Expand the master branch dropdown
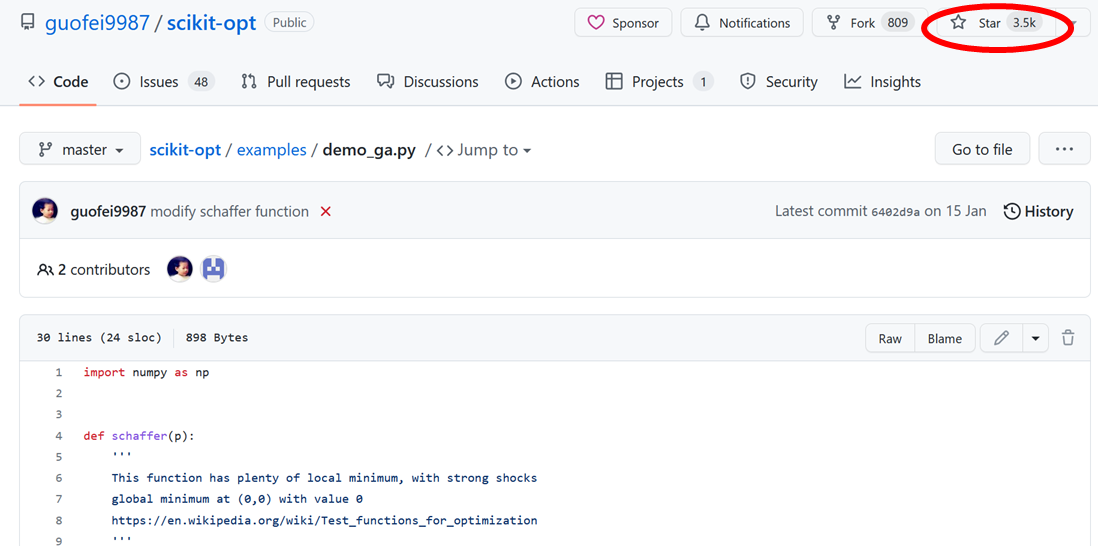This screenshot has height=546, width=1098. [81, 150]
